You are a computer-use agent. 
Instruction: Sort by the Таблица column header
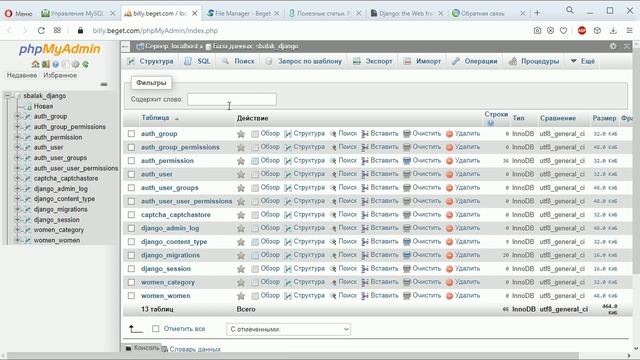155,118
